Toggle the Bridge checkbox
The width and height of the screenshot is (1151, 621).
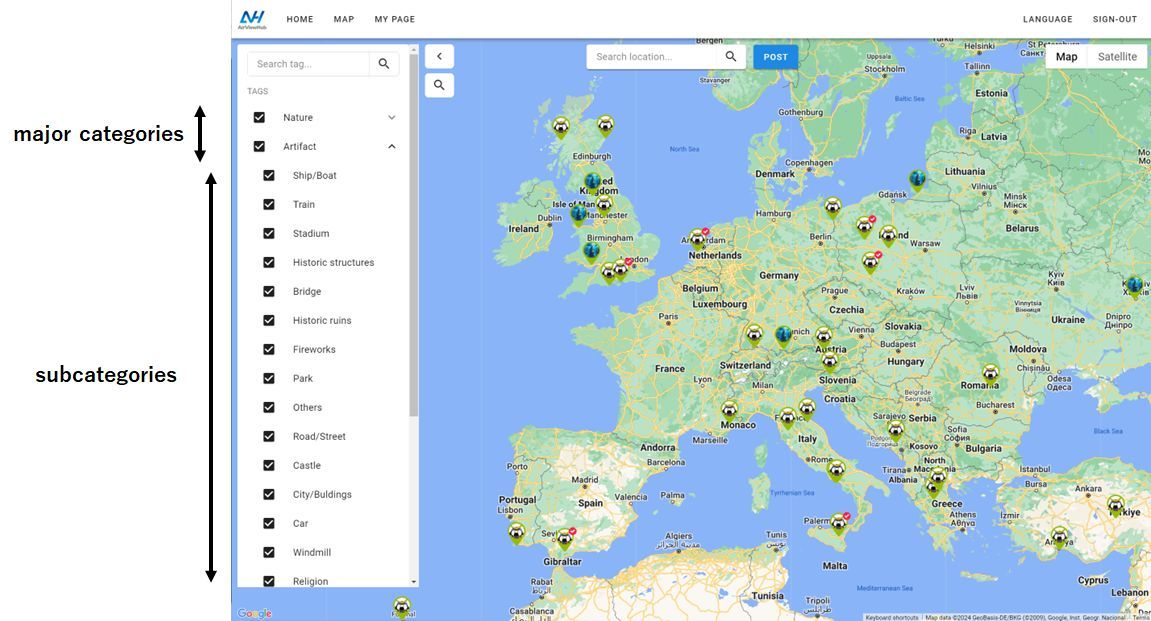(x=269, y=291)
